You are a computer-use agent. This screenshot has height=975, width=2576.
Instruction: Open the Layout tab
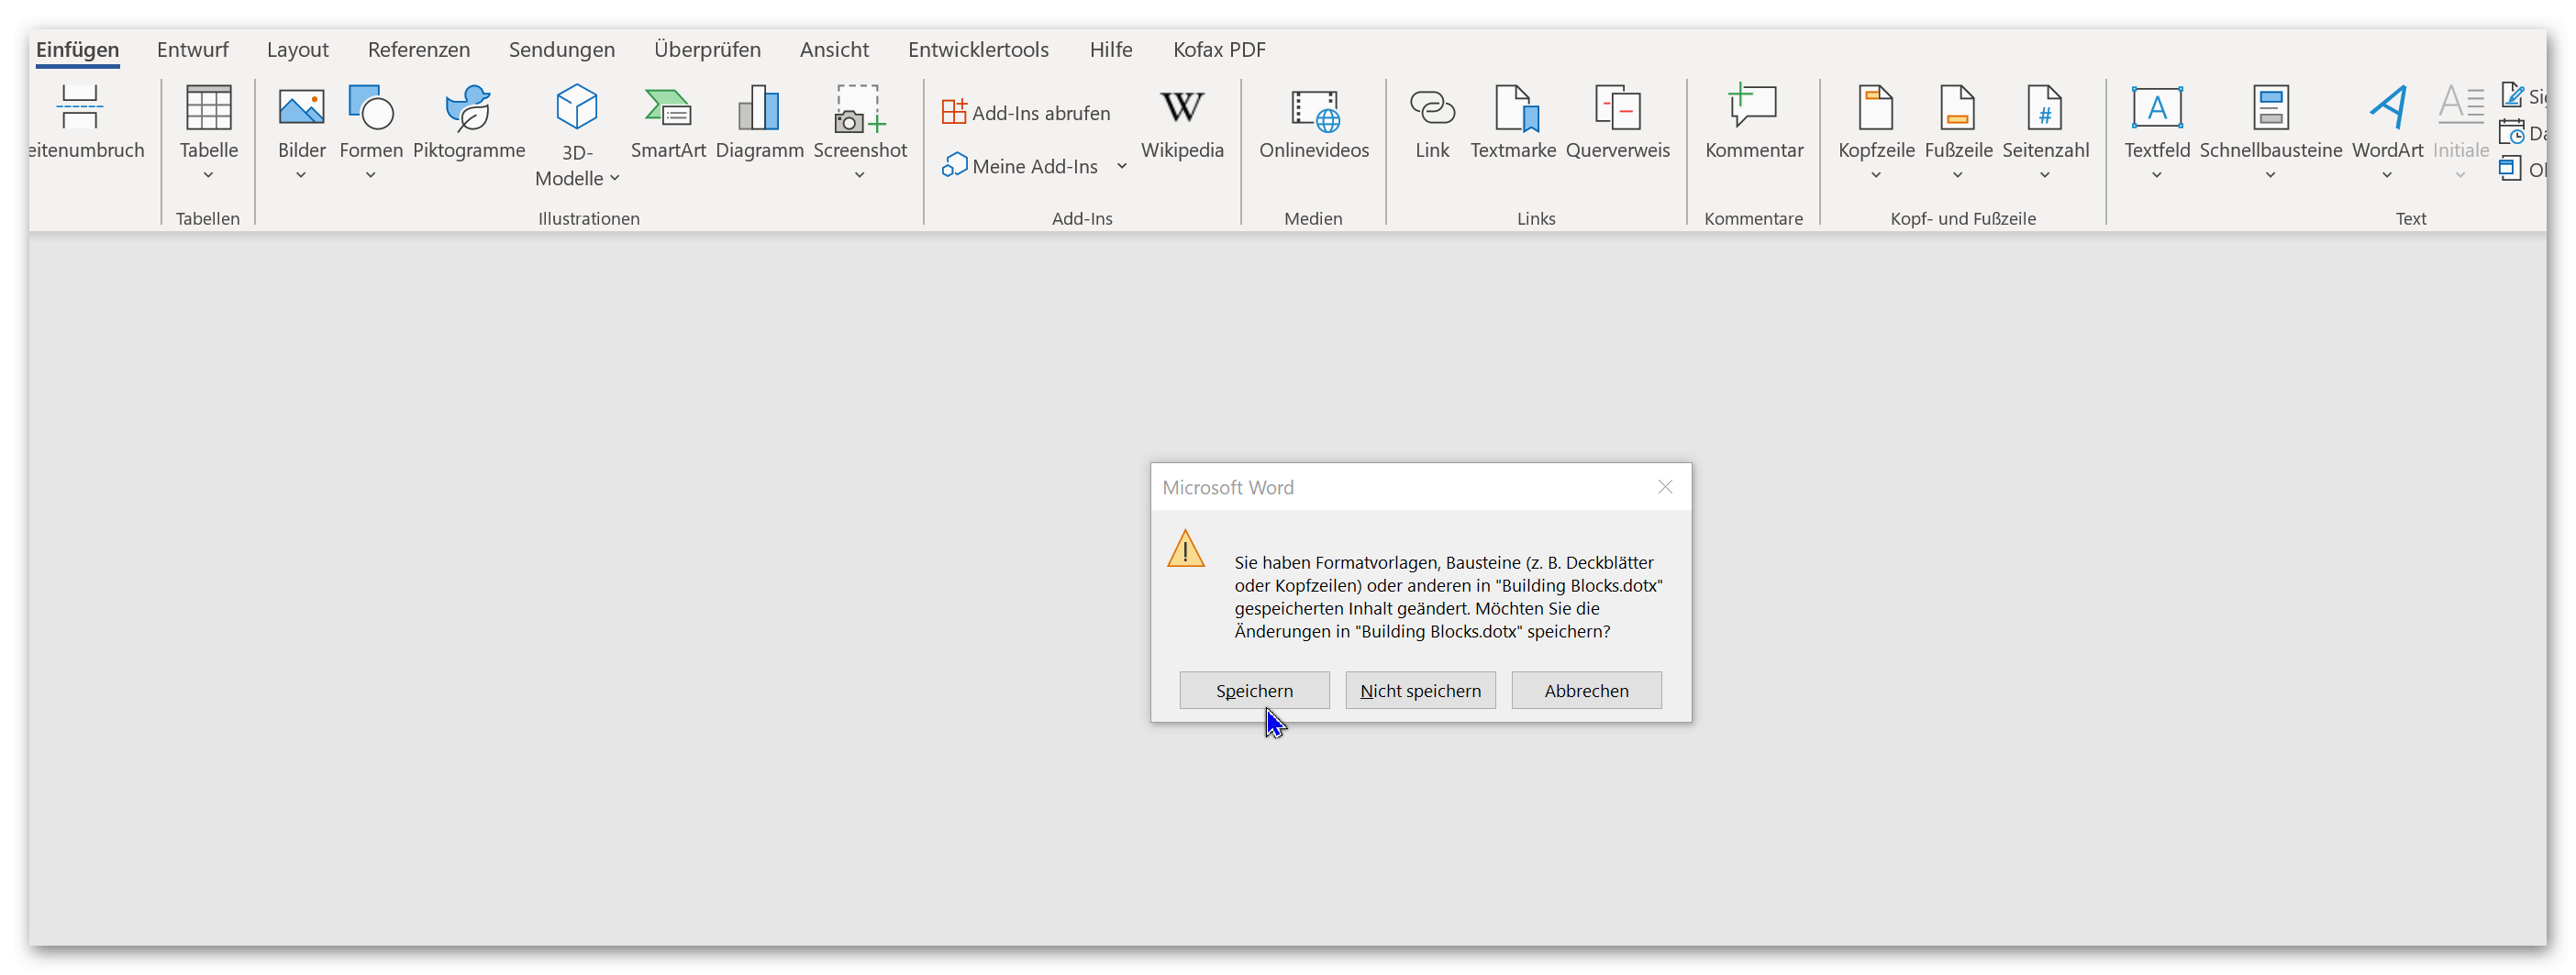pyautogui.click(x=298, y=49)
